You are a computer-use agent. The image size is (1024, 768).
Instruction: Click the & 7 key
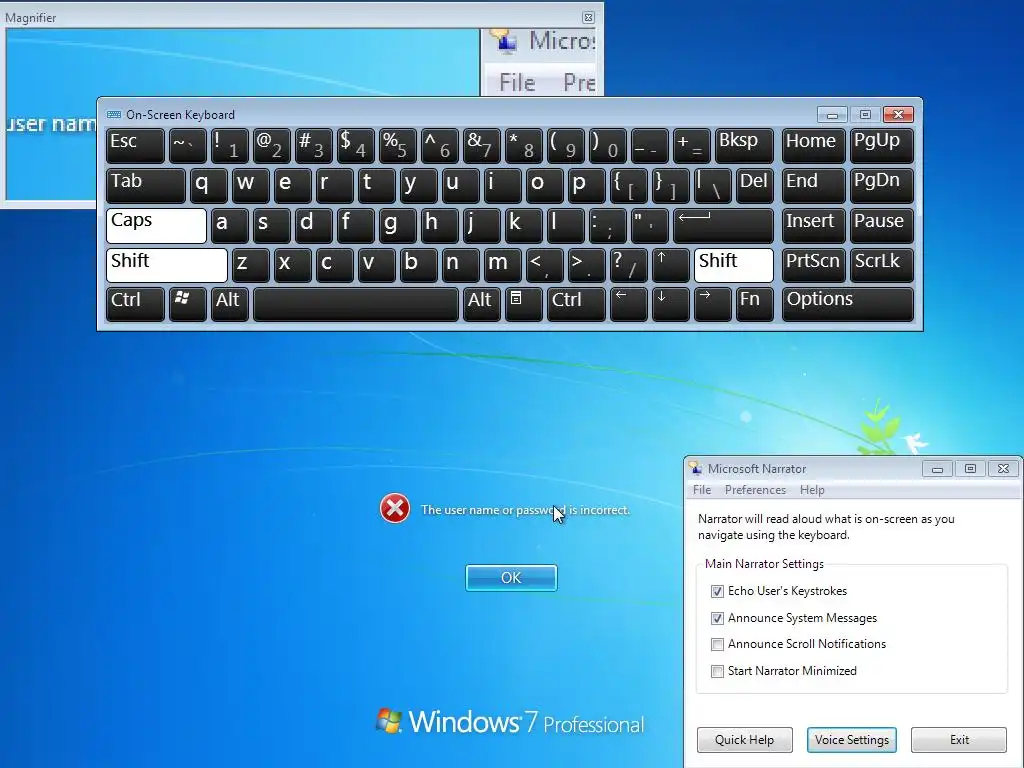481,146
